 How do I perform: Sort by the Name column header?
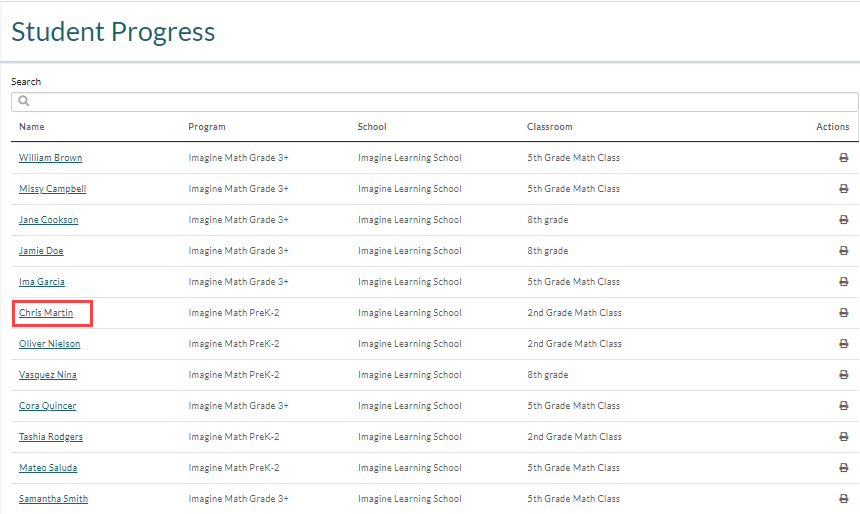click(x=32, y=127)
